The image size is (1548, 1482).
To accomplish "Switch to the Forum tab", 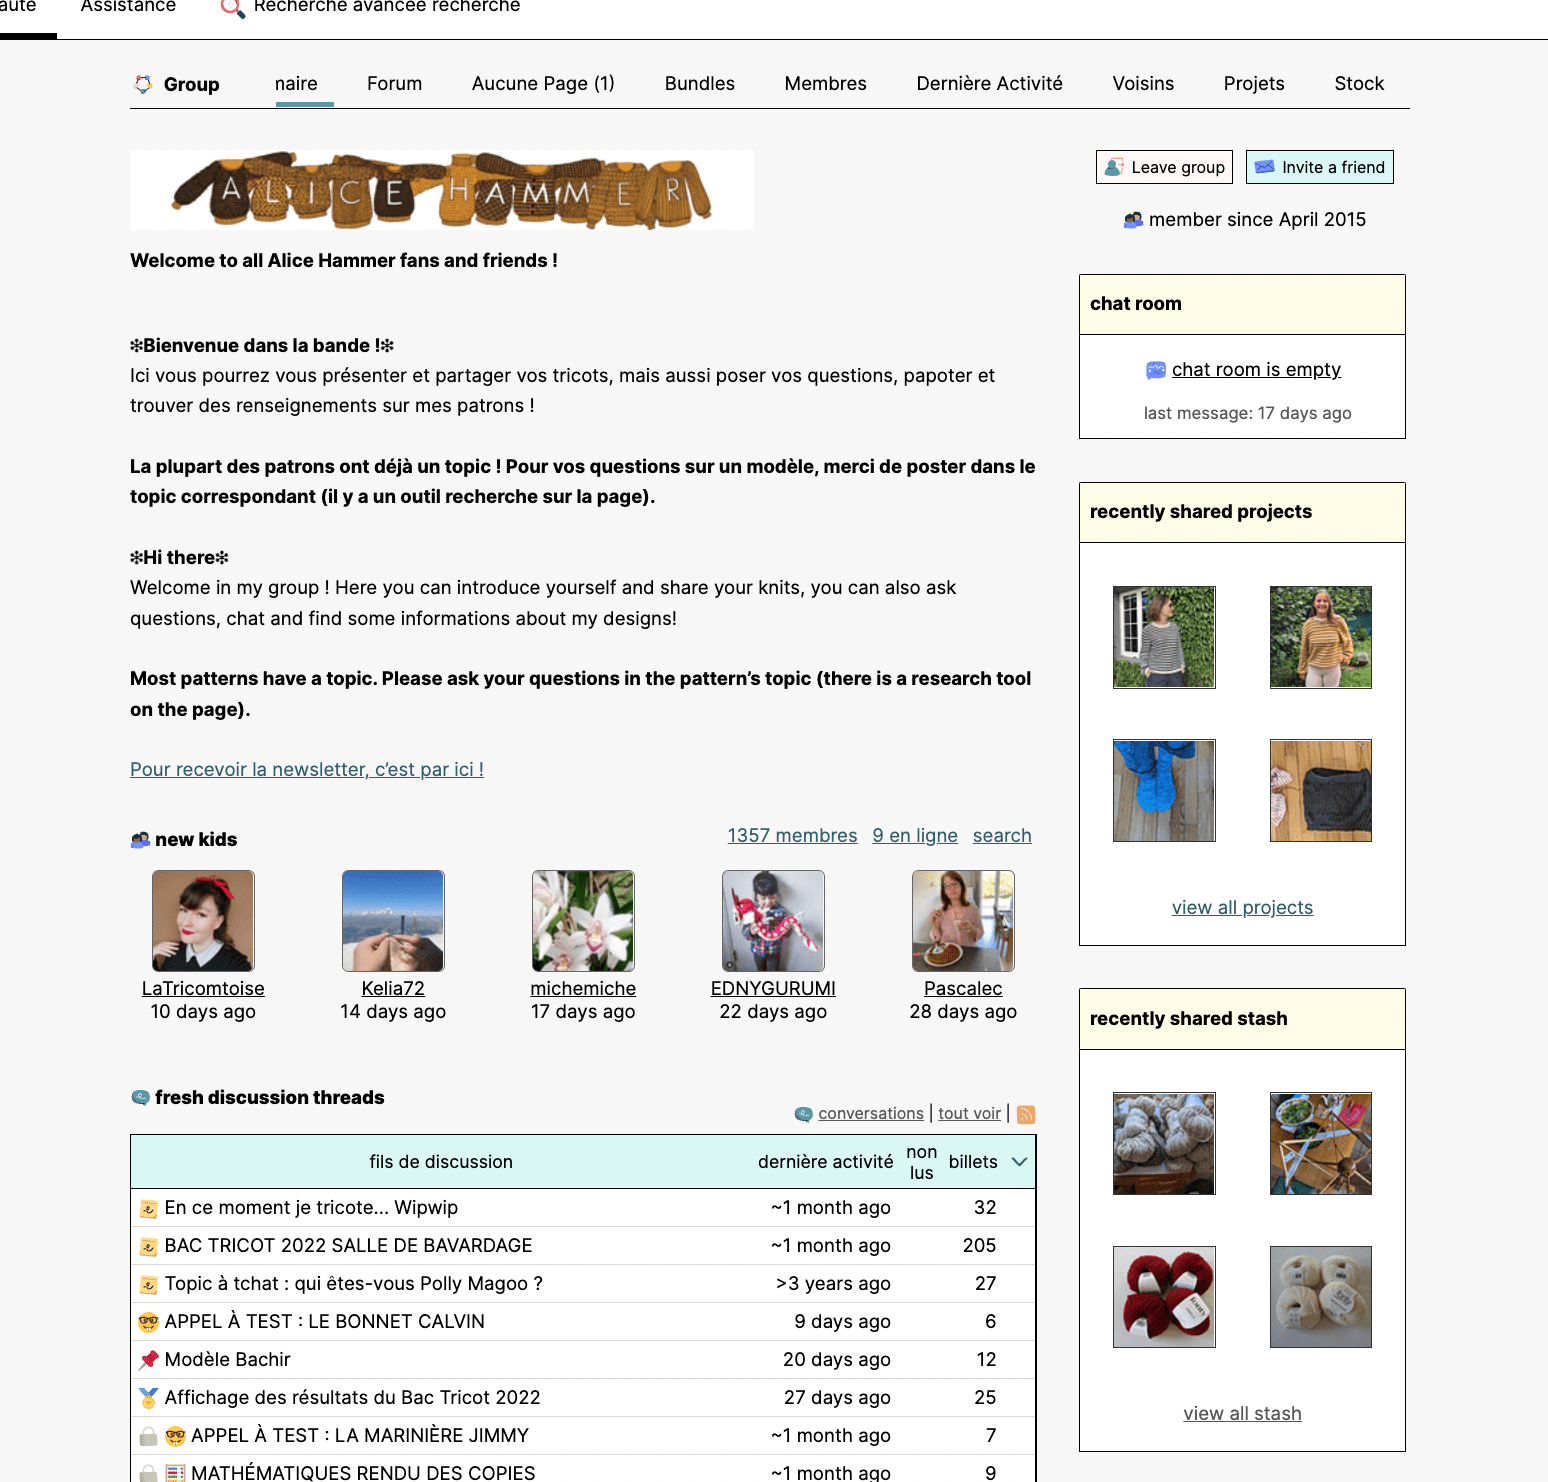I will (x=394, y=84).
